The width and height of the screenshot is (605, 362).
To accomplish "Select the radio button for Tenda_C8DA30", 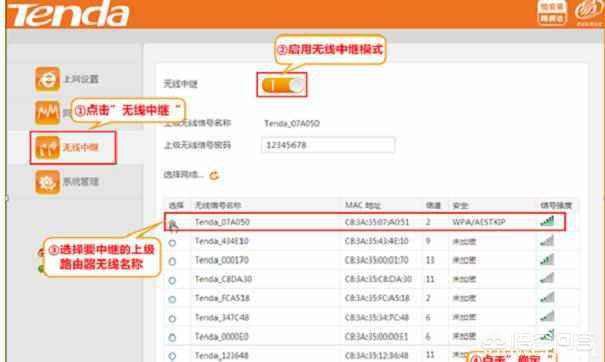I will (172, 281).
